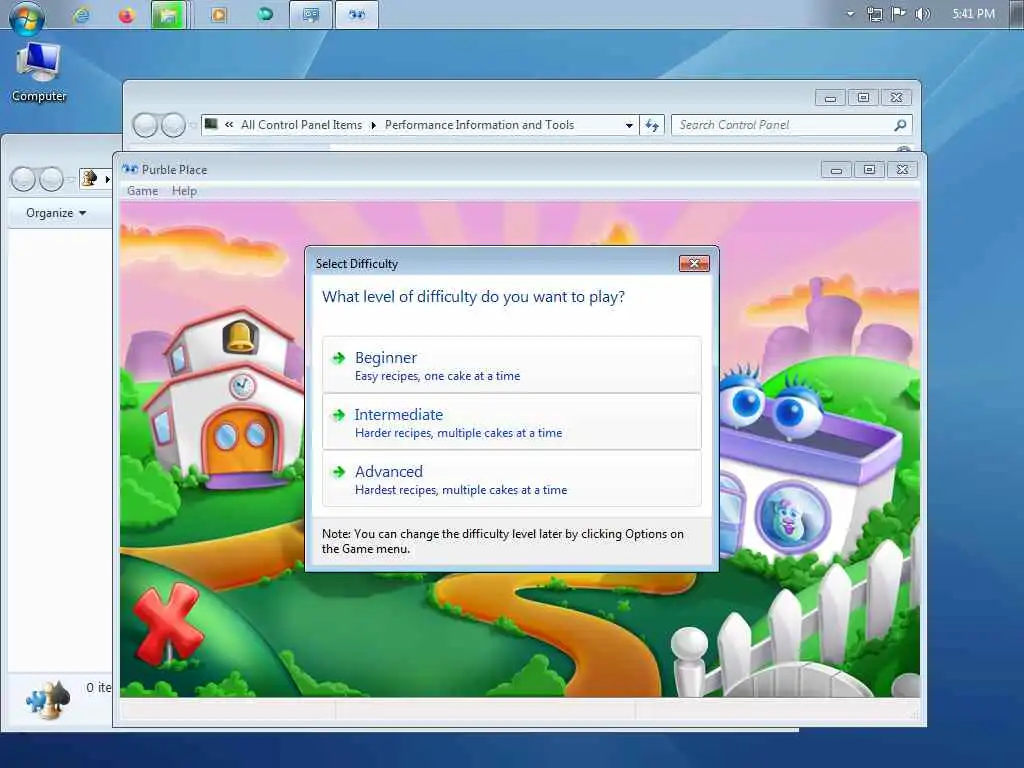The height and width of the screenshot is (768, 1024).
Task: Close the Select Difficulty dialog
Action: (694, 263)
